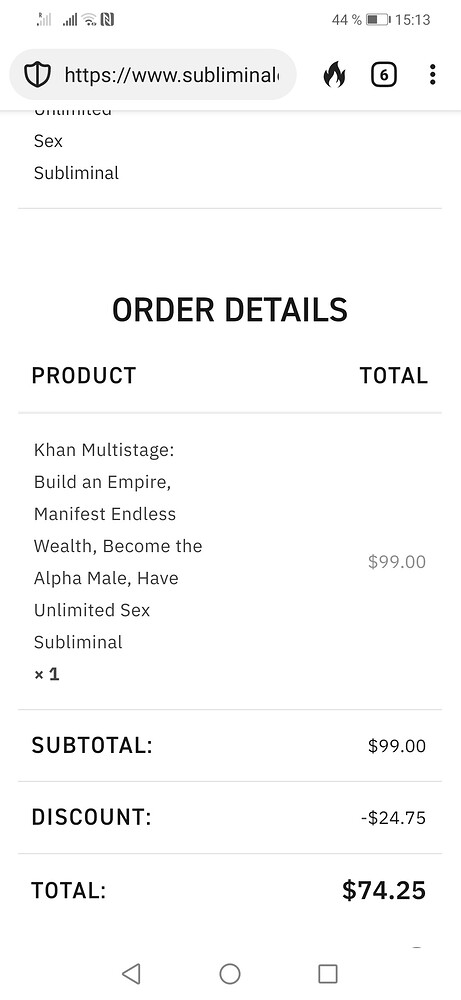Tap the Android back navigation button

coord(131,973)
